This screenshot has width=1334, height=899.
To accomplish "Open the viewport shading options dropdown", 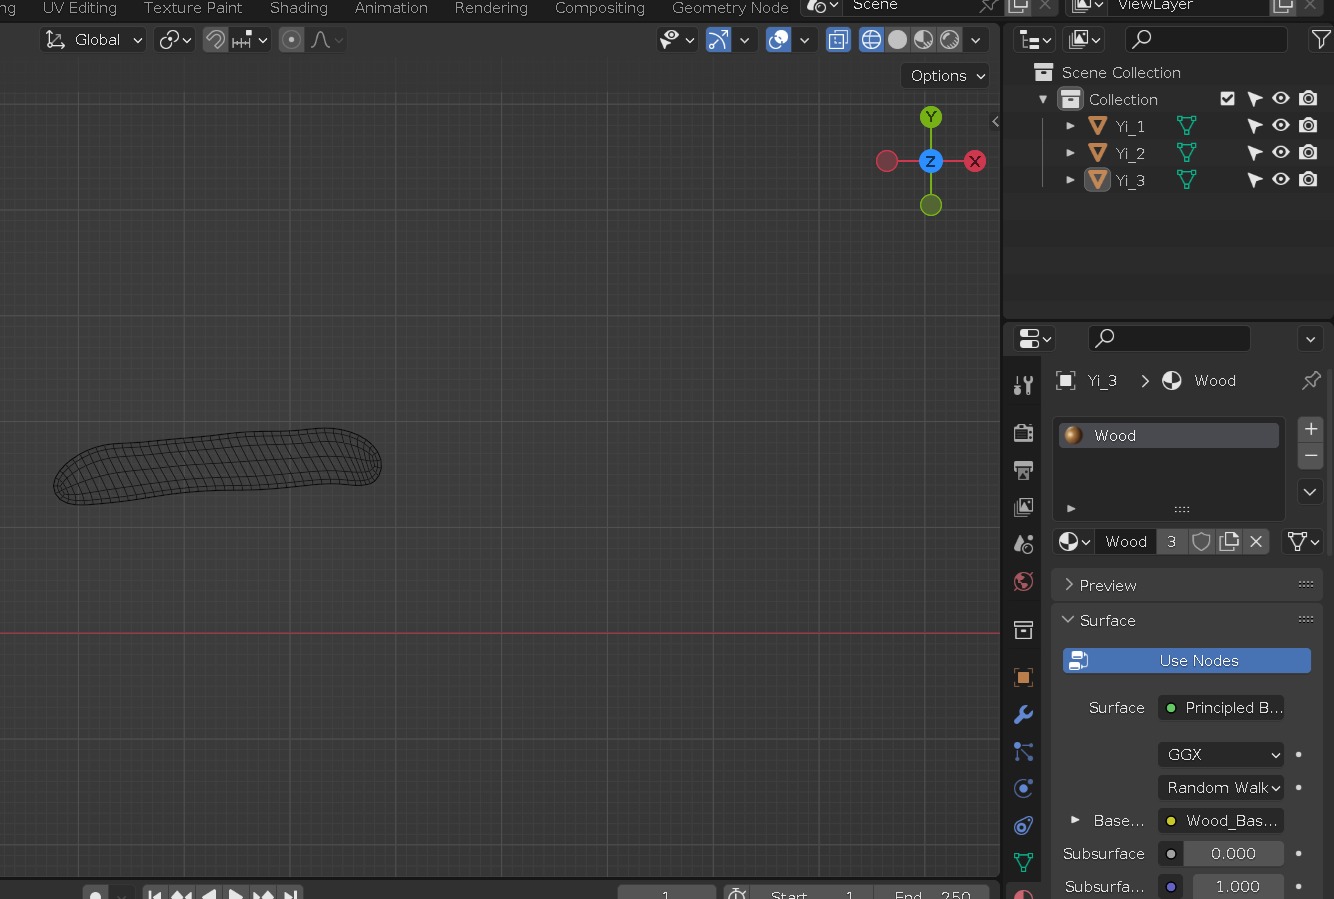I will (975, 40).
